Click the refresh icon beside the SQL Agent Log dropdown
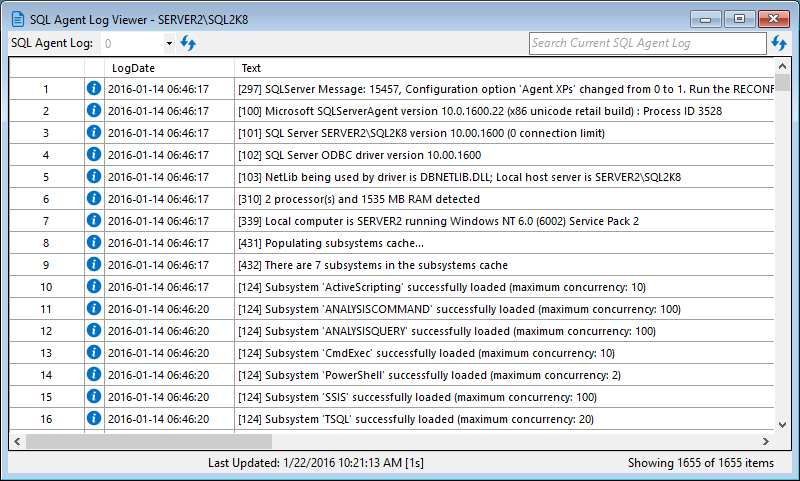Image resolution: width=800 pixels, height=481 pixels. [x=188, y=43]
